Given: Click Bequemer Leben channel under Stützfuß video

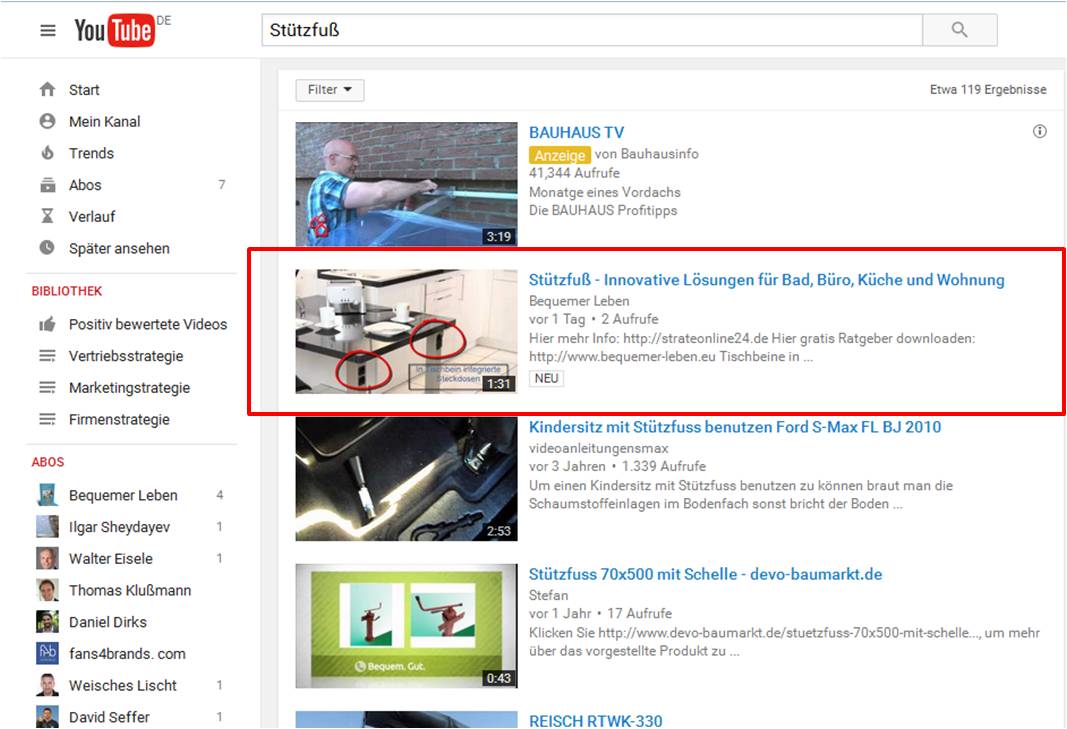Looking at the screenshot, I should click(x=579, y=301).
